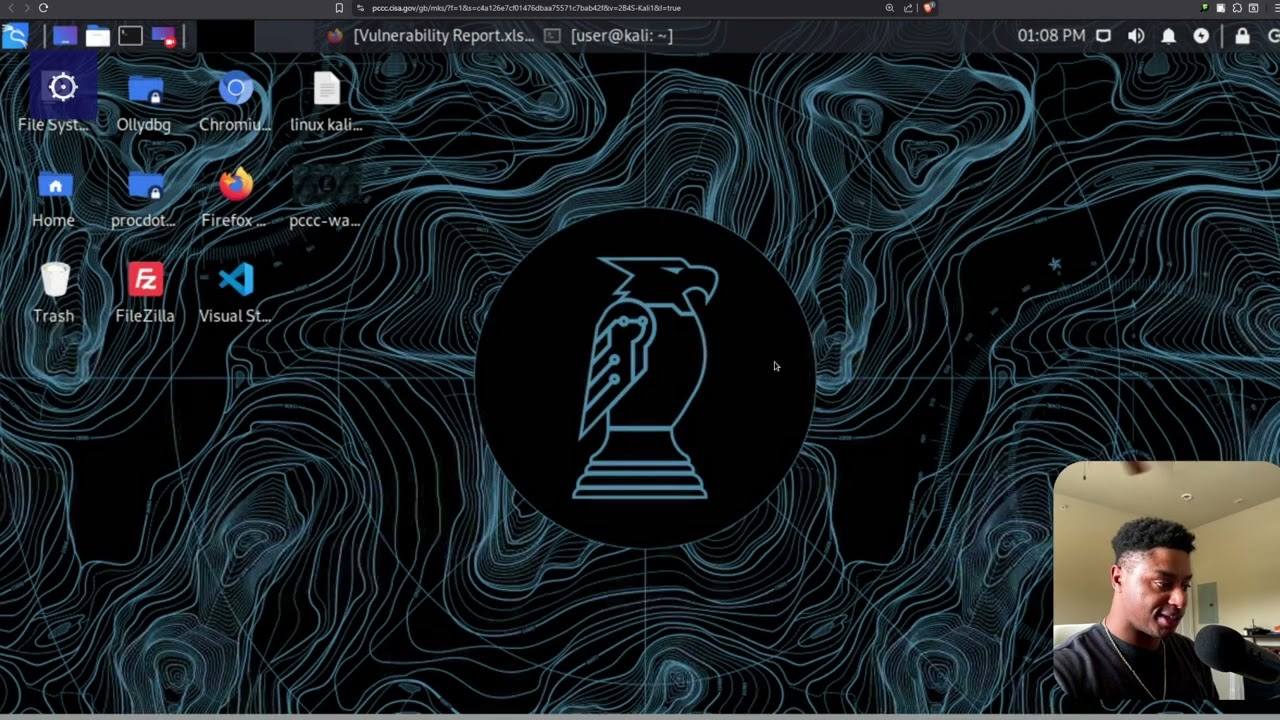Open the display settings tray icon
Screen dimensions: 1280x720
tap(1103, 36)
